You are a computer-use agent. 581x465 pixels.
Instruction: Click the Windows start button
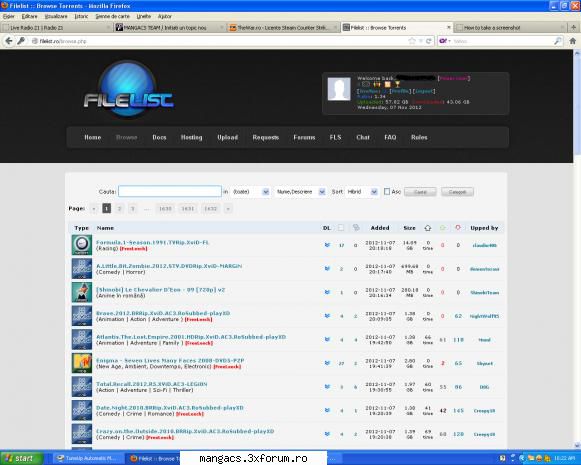pos(22,458)
